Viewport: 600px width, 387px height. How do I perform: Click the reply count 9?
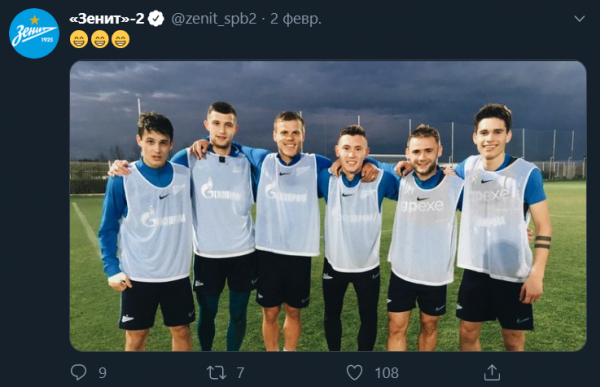pos(102,373)
